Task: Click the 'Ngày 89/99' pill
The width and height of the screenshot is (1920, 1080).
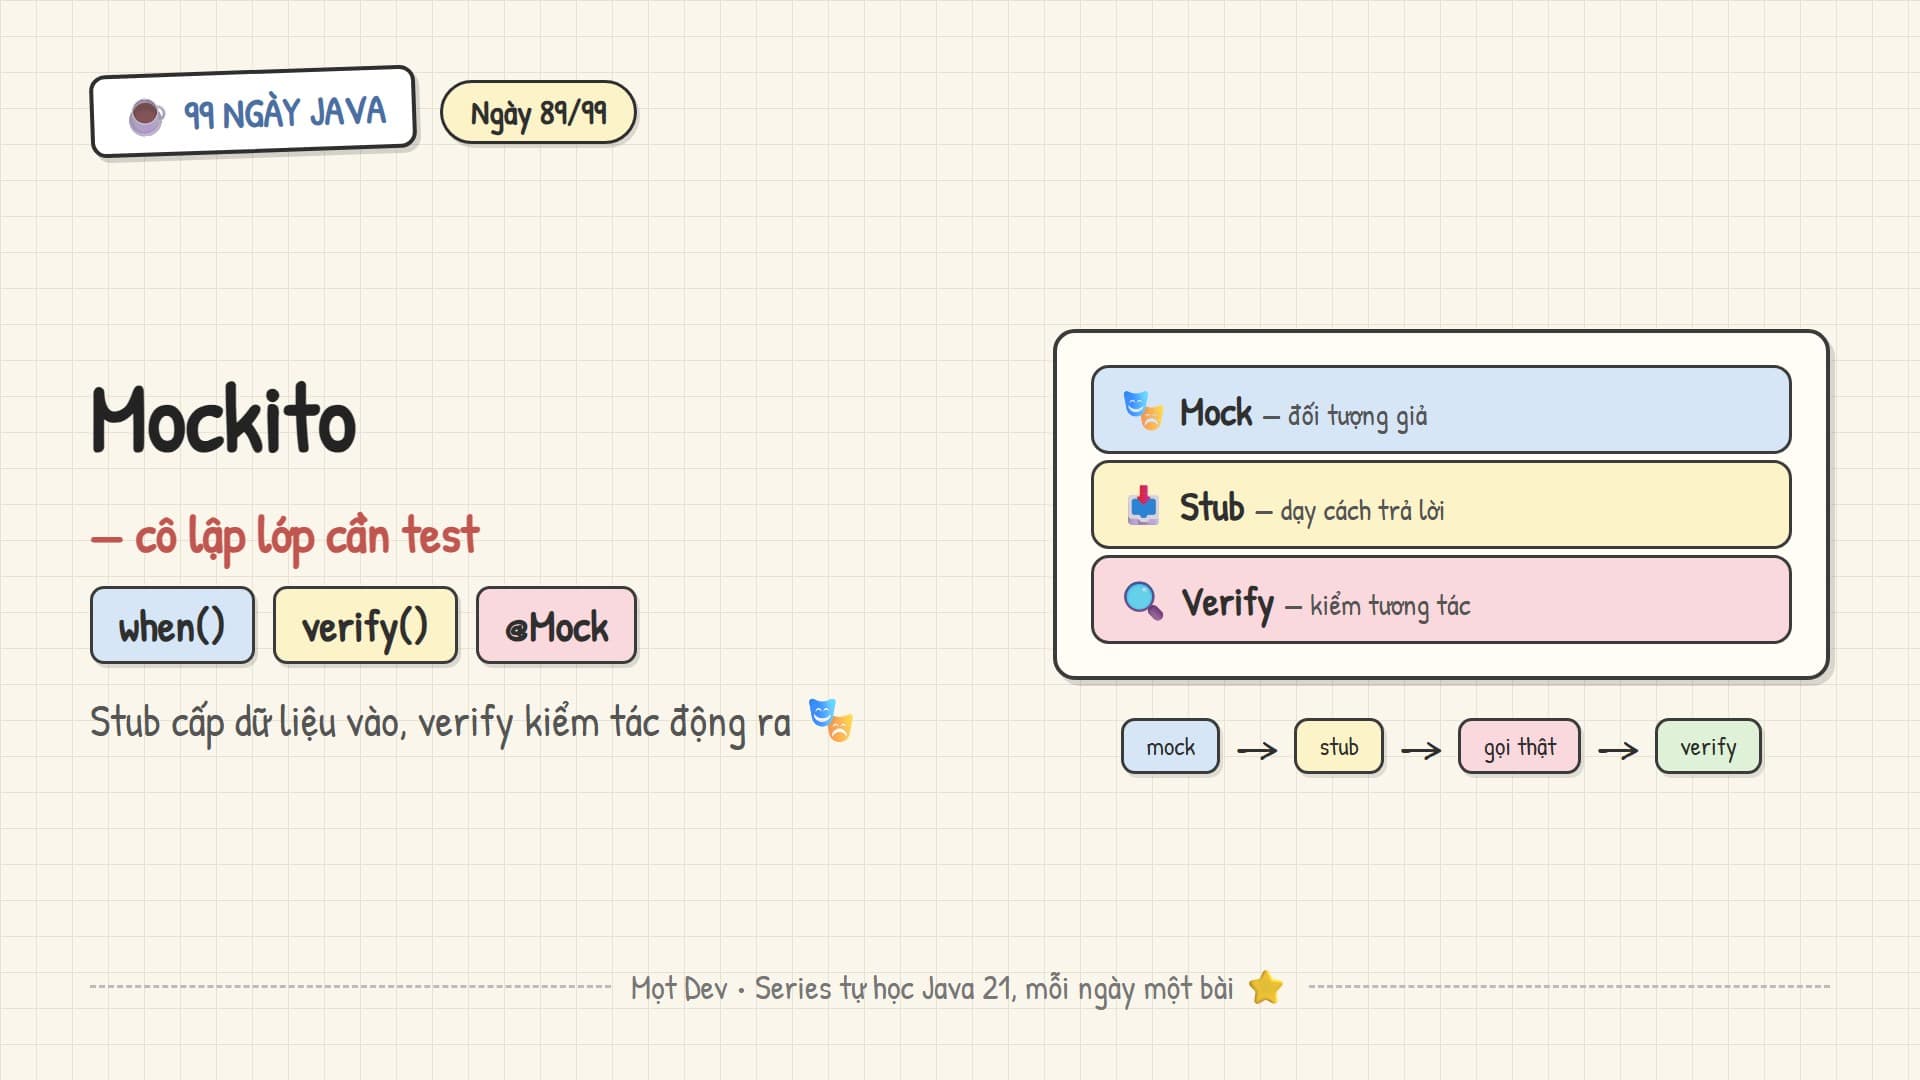Action: [x=538, y=112]
